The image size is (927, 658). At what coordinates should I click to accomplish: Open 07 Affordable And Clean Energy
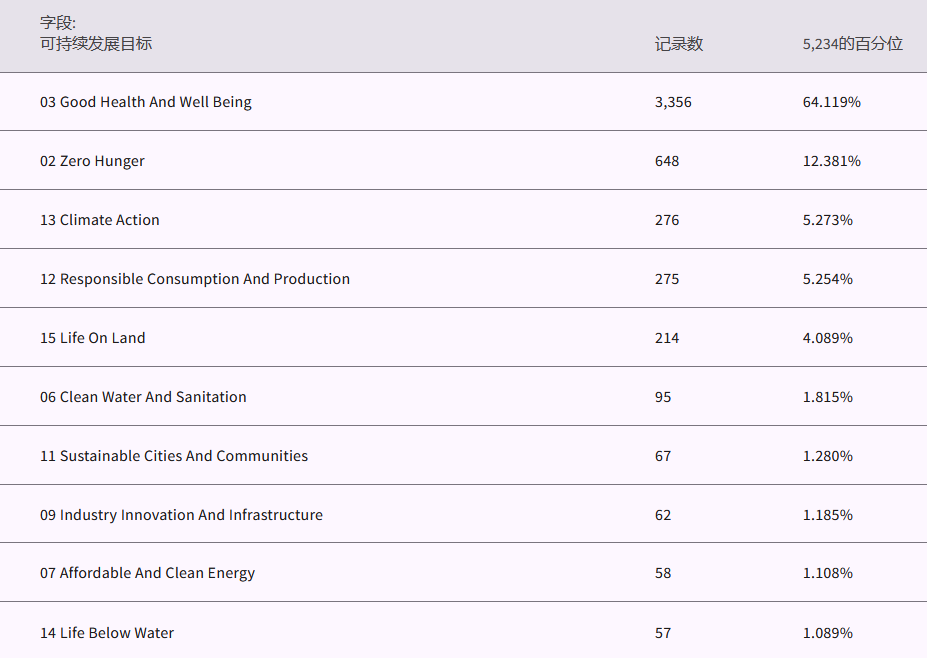point(147,573)
